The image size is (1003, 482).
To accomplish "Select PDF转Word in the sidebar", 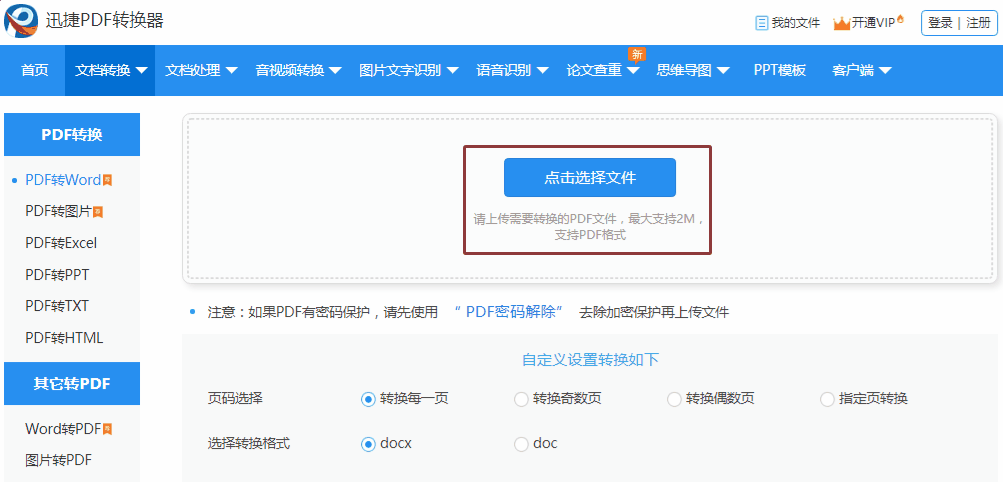I will point(63,180).
